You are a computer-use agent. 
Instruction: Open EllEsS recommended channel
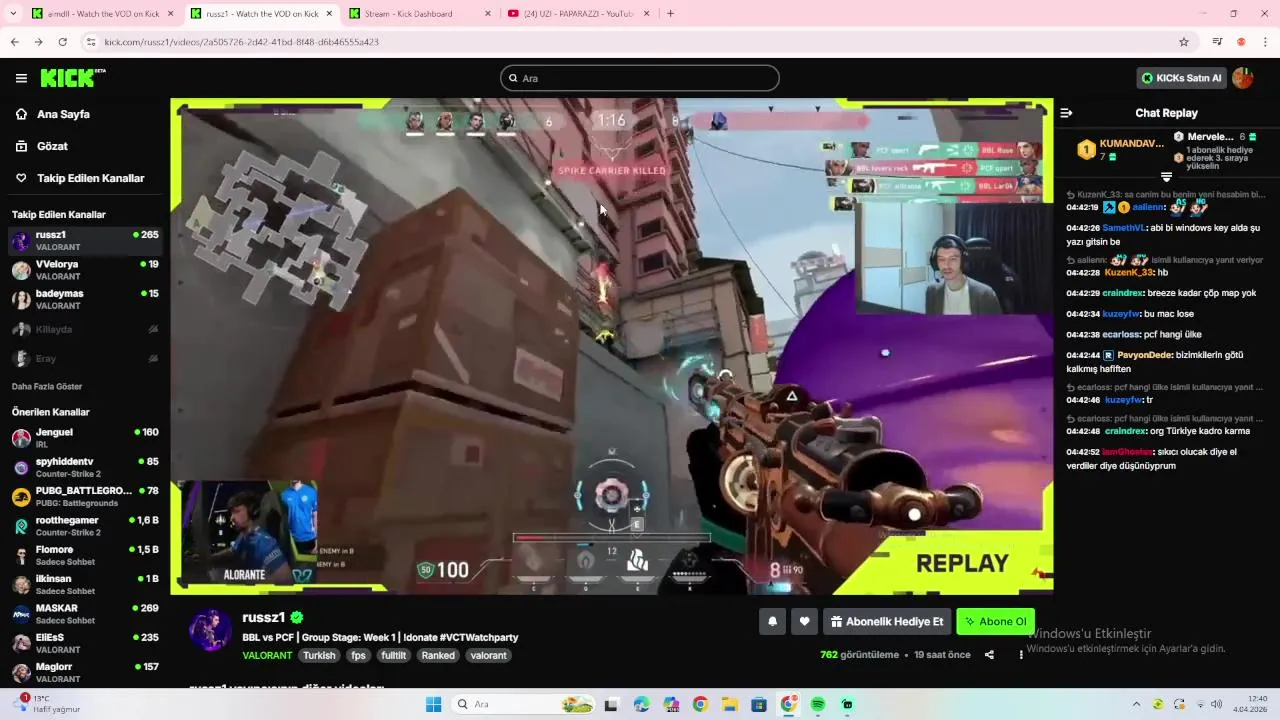click(x=85, y=643)
